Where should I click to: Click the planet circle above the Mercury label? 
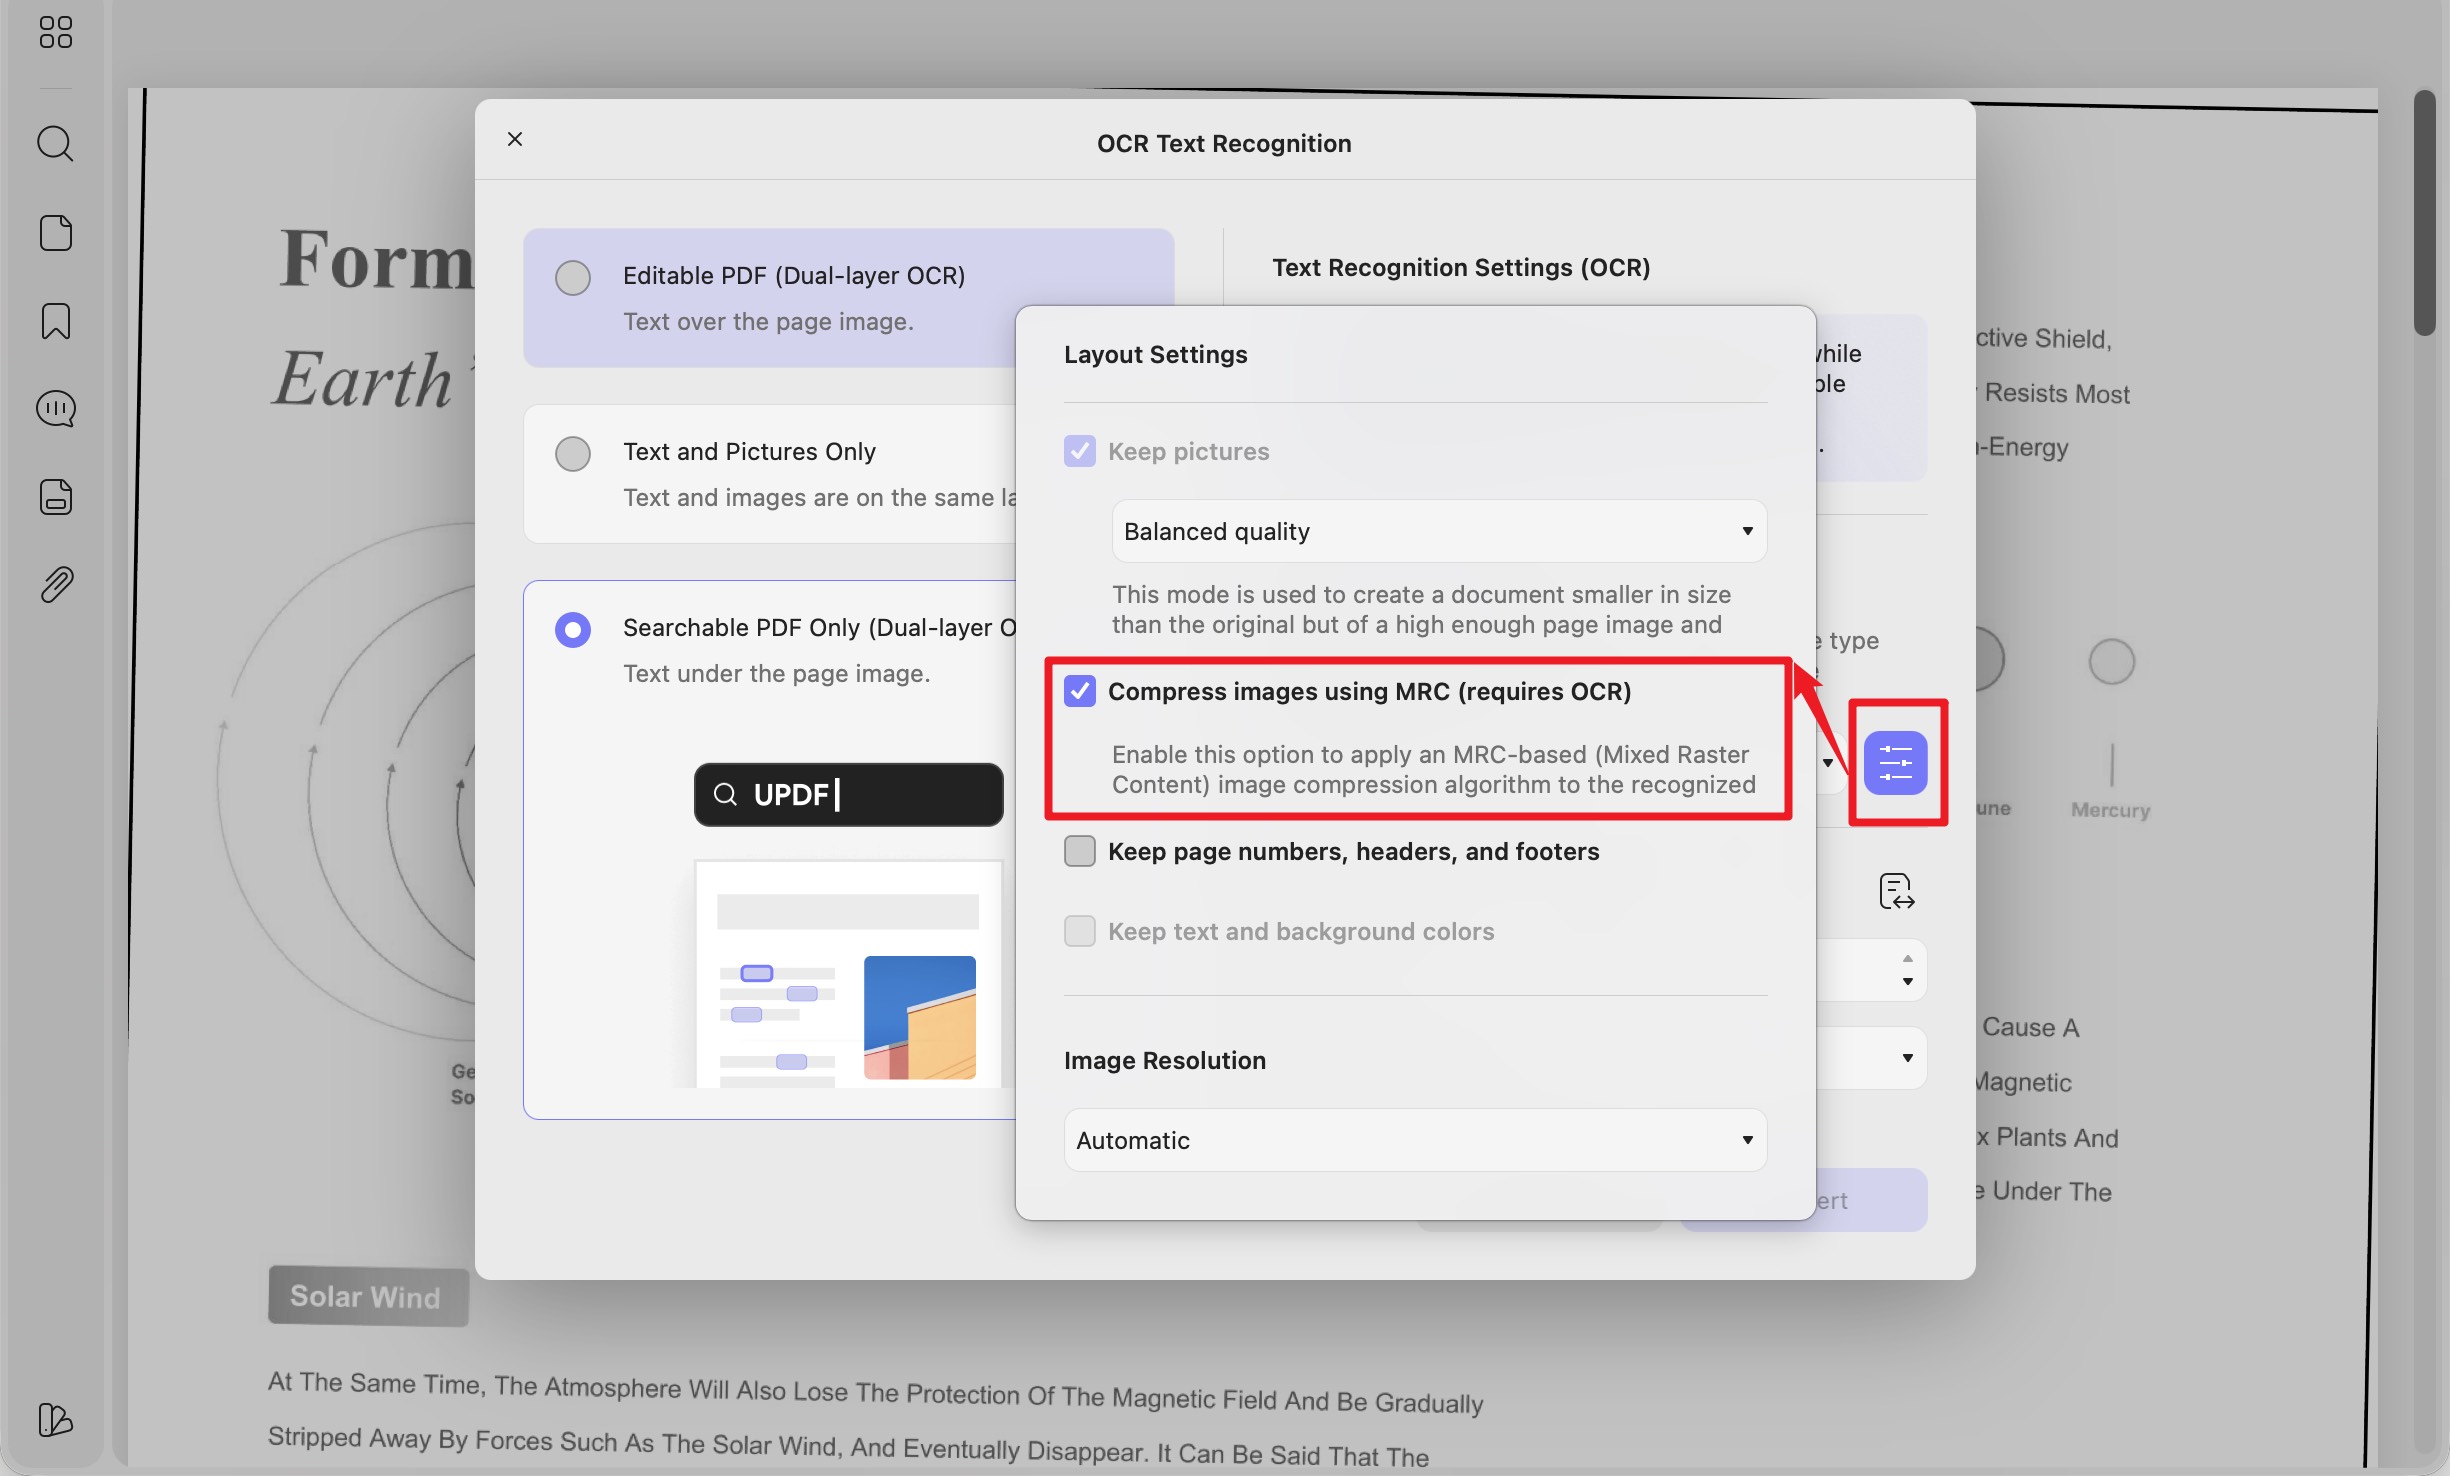coord(2111,661)
